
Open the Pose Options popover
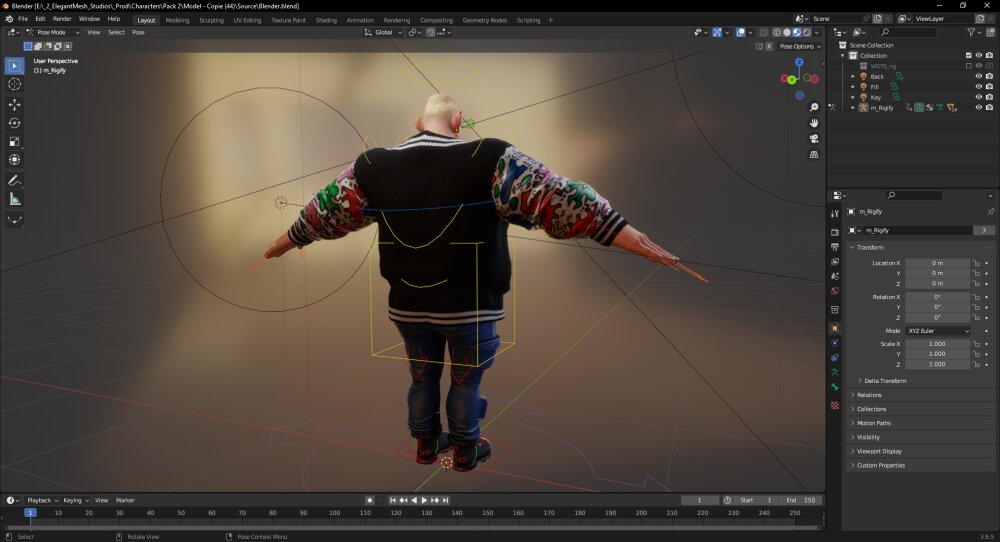[x=800, y=47]
